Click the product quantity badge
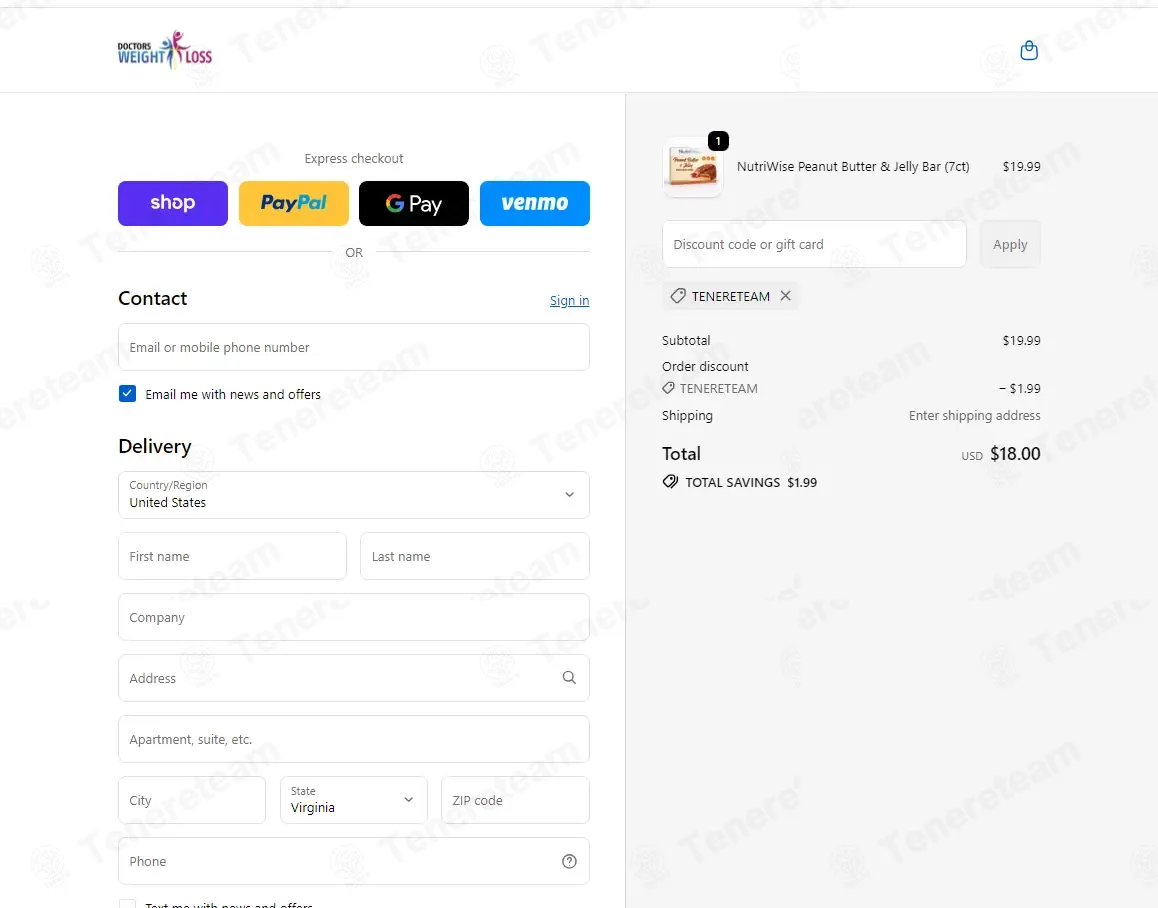 718,140
